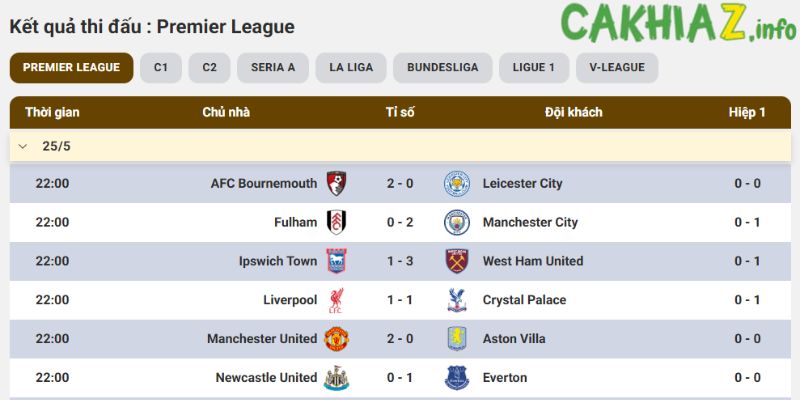Click the Aston Villa club crest
Viewport: 800px width, 400px height.
coord(457,339)
